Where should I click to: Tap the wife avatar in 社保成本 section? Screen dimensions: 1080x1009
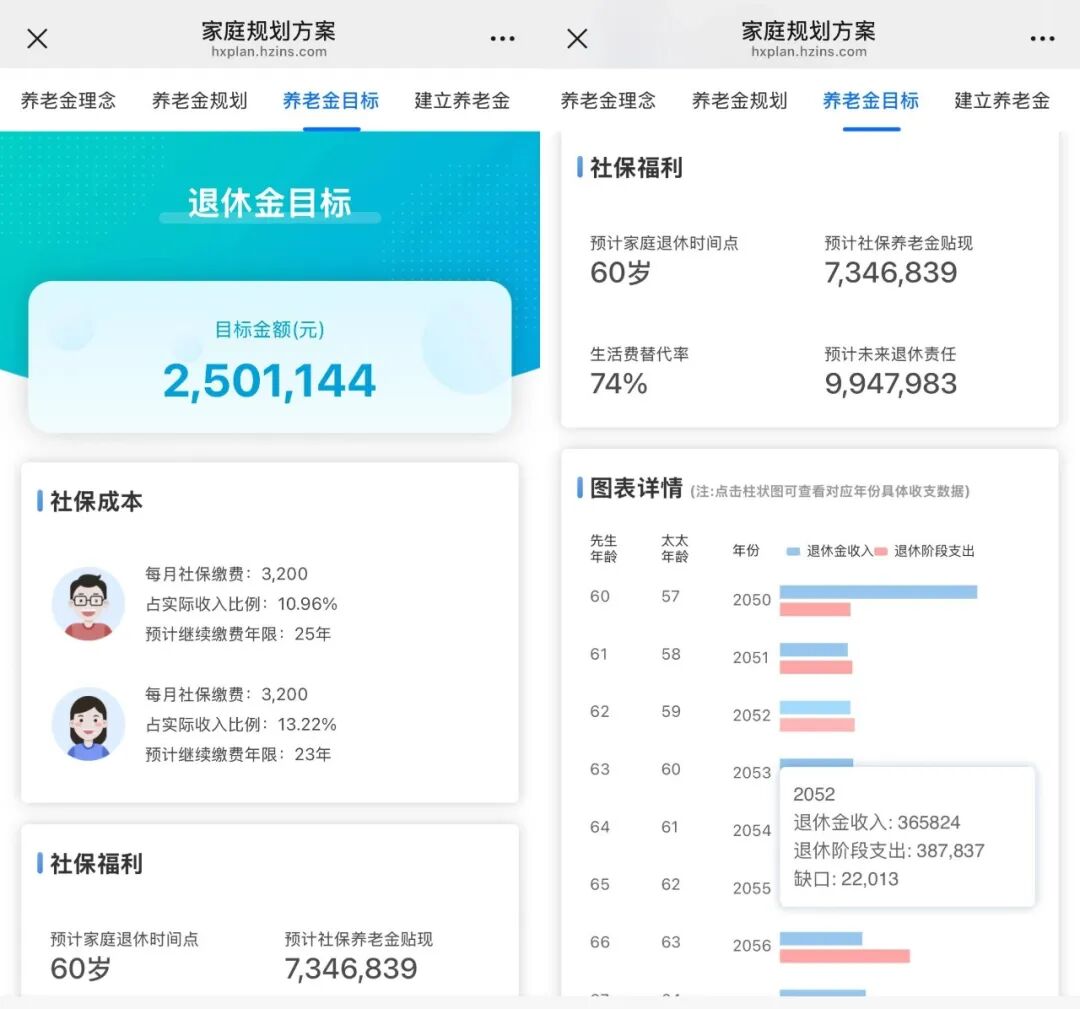[87, 724]
